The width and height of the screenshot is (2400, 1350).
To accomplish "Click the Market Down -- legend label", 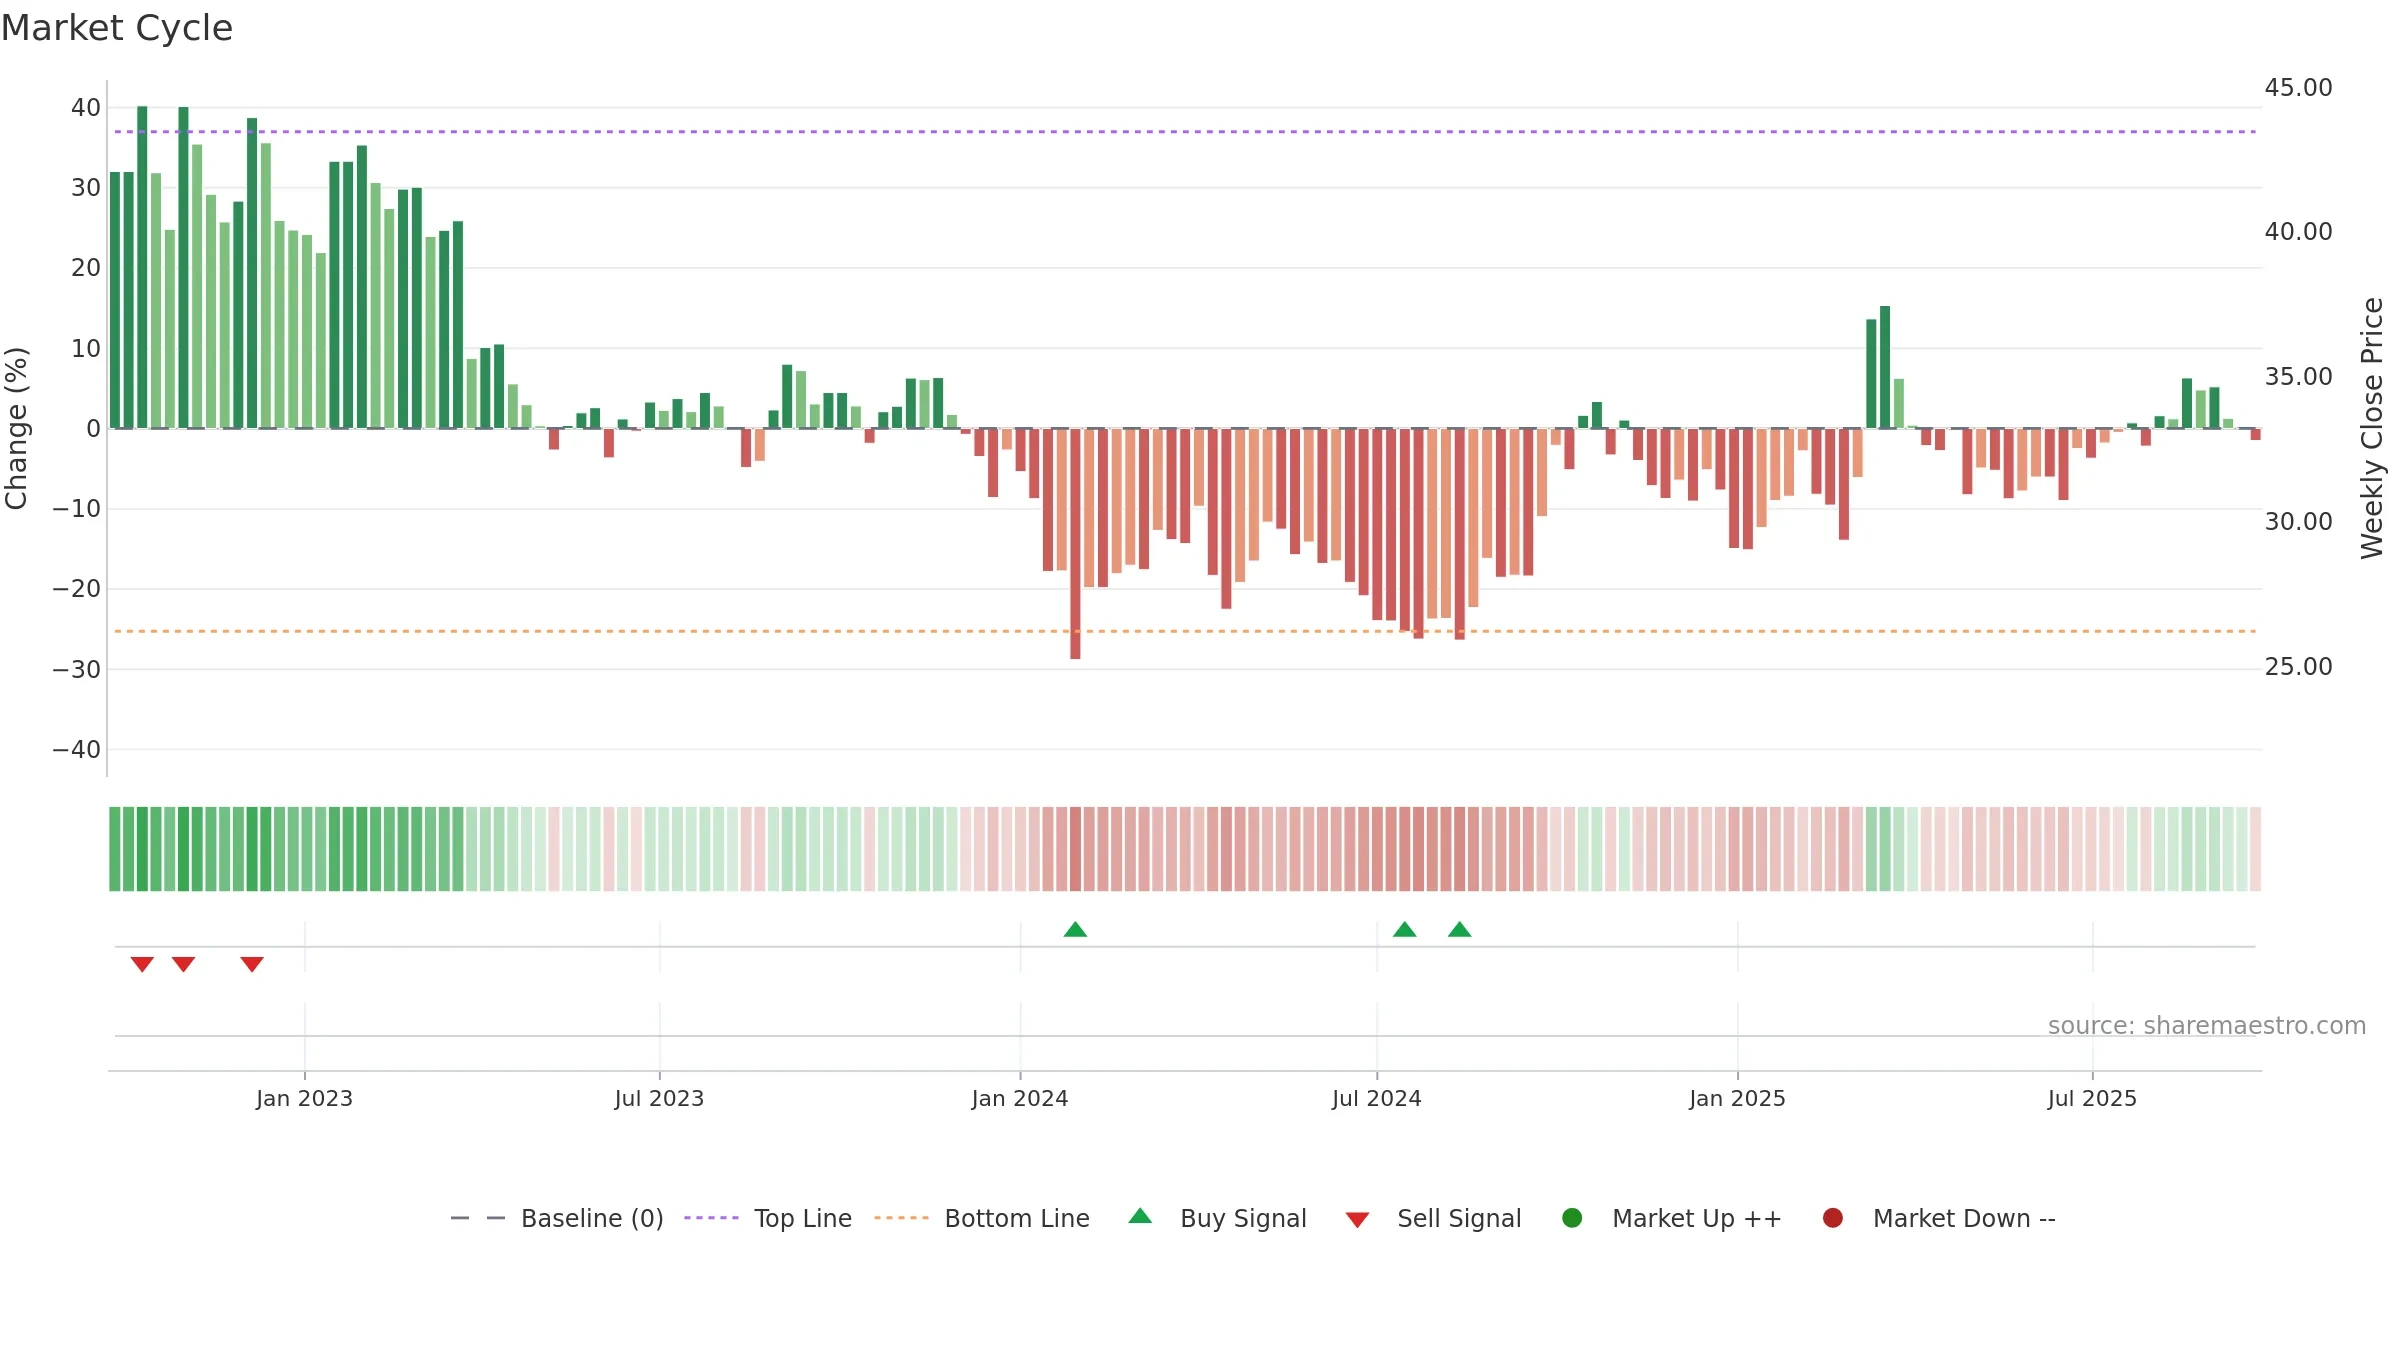I will 1964,1218.
